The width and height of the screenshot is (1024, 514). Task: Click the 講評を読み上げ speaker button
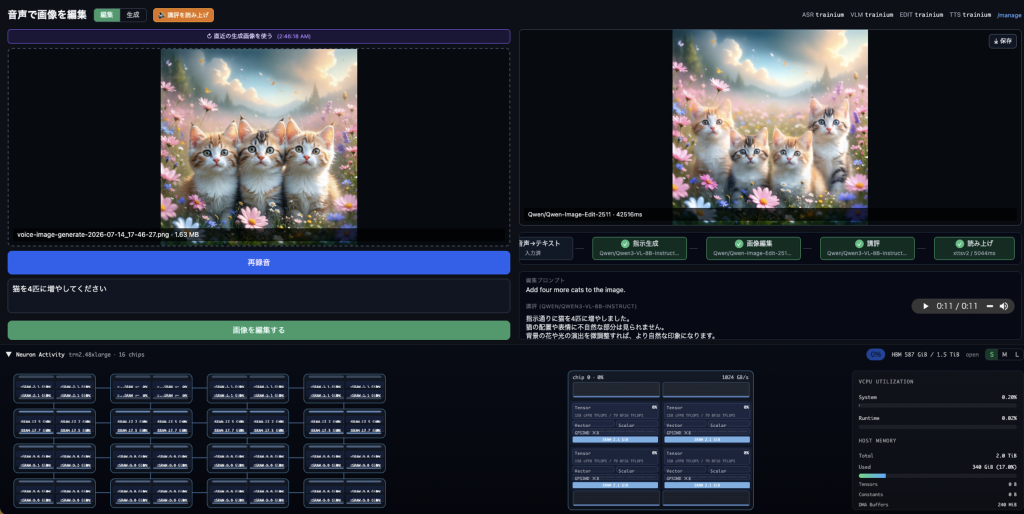[184, 14]
